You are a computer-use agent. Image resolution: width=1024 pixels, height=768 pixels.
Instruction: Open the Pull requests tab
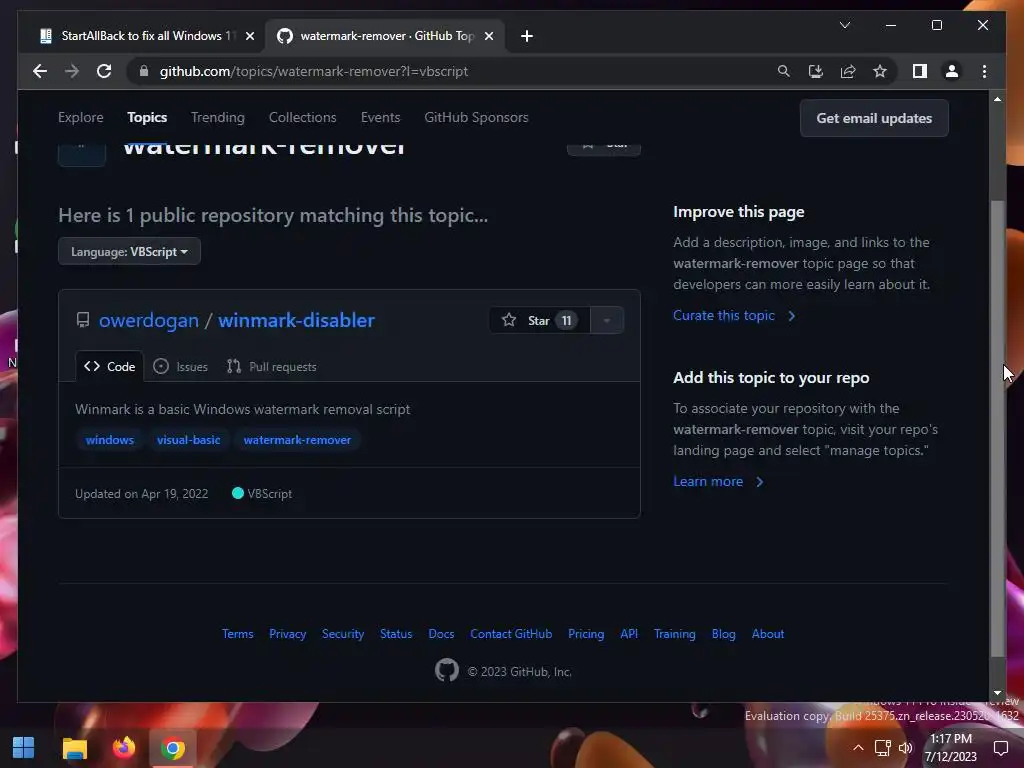tap(271, 366)
